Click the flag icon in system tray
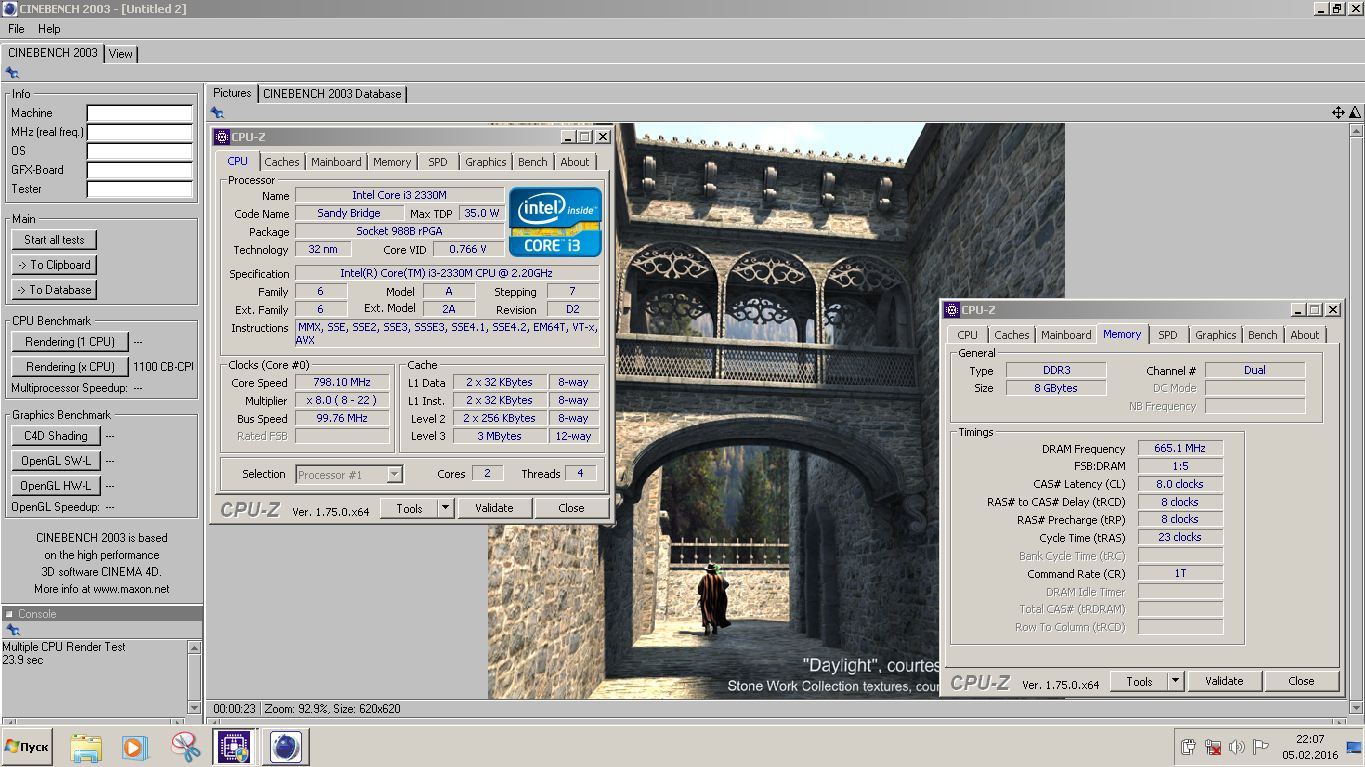 point(1260,747)
